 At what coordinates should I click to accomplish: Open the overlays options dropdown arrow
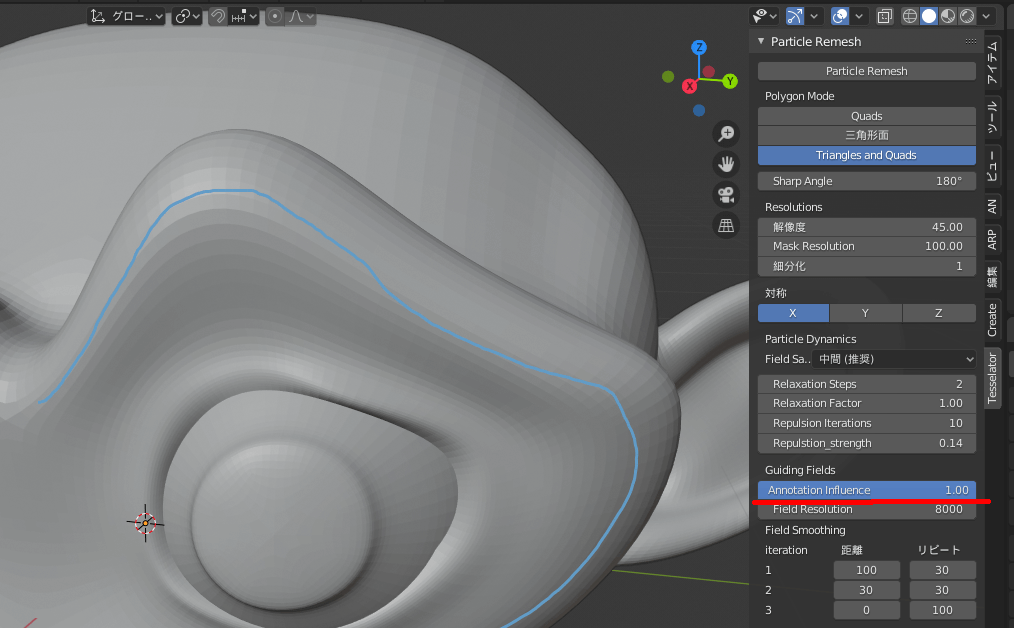pyautogui.click(x=859, y=16)
